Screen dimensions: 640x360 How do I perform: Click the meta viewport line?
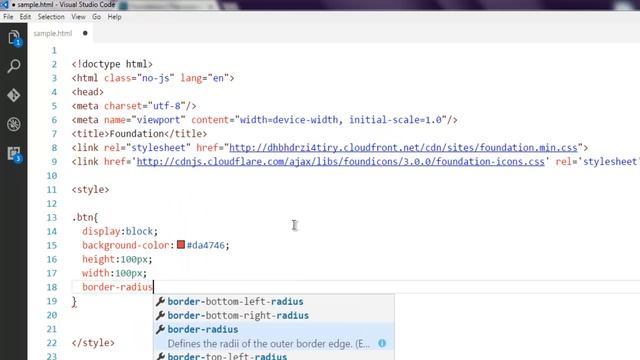264,120
